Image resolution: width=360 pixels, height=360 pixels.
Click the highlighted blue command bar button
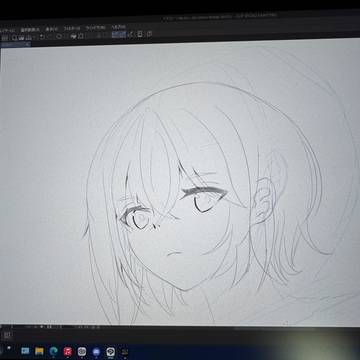pos(119,34)
